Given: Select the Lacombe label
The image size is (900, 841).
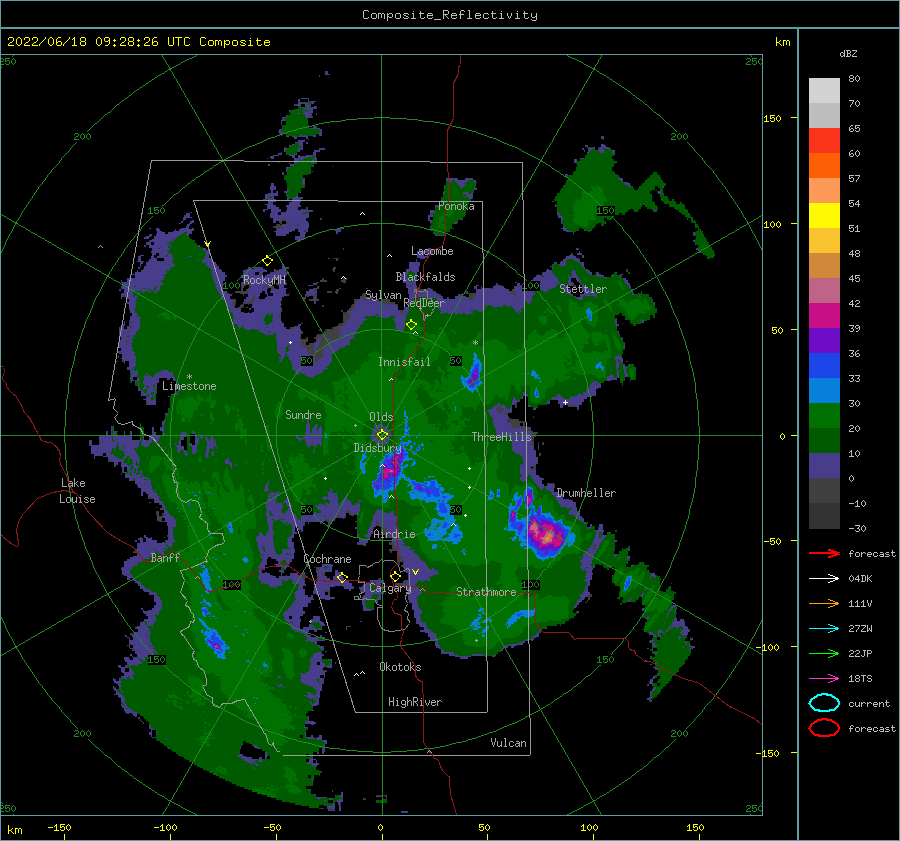Looking at the screenshot, I should coord(432,251).
